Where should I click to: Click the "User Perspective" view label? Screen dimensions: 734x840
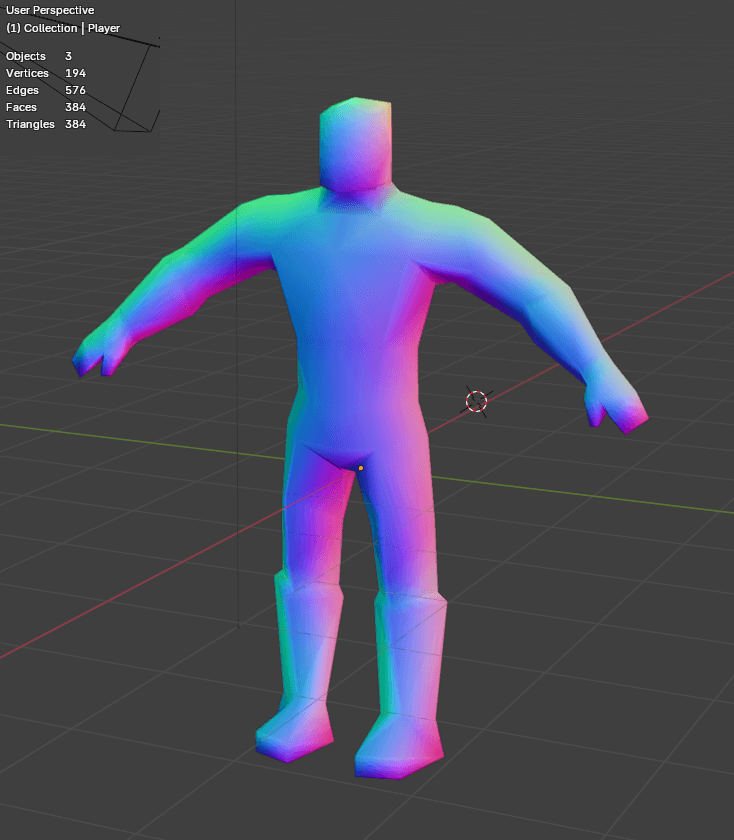50,10
